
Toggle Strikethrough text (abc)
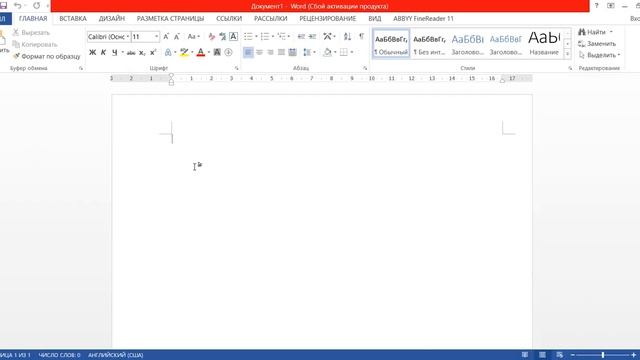pos(131,53)
